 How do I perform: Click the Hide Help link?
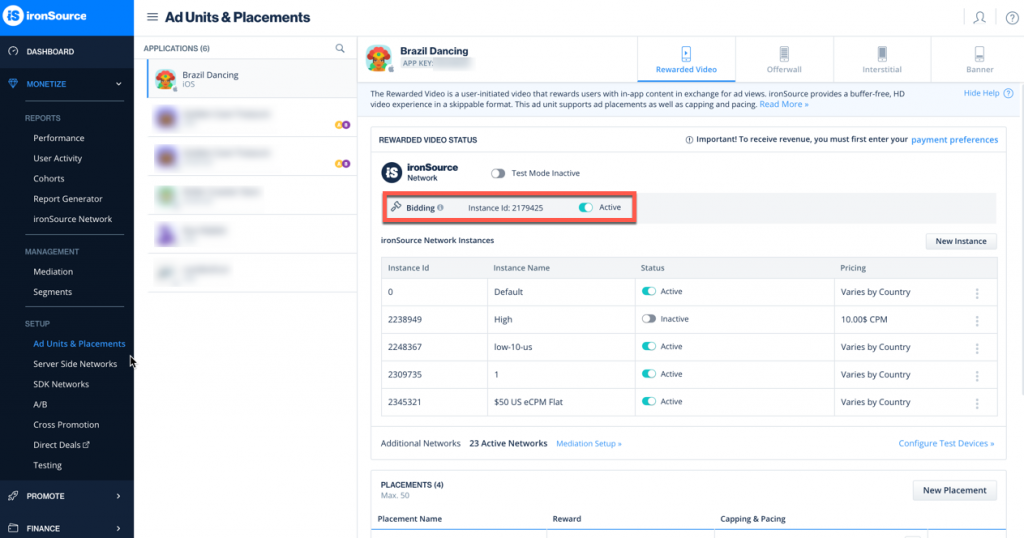click(x=981, y=93)
